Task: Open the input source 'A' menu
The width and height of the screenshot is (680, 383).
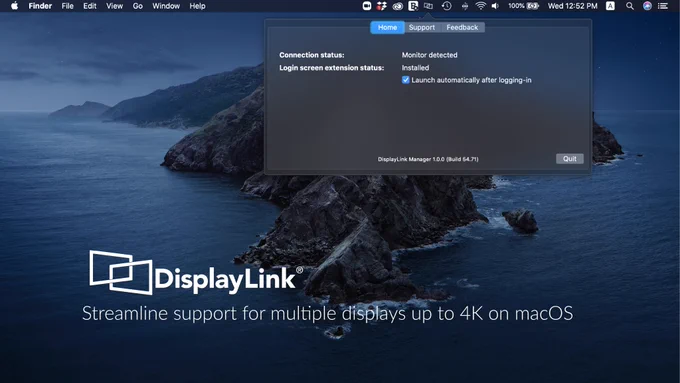Action: [610, 6]
